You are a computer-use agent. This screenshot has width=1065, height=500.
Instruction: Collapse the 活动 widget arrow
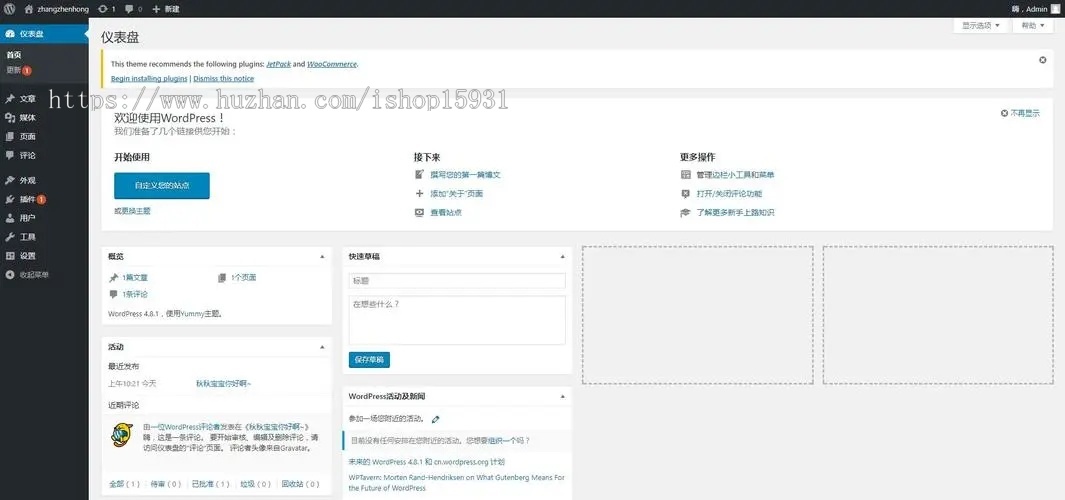pos(322,347)
